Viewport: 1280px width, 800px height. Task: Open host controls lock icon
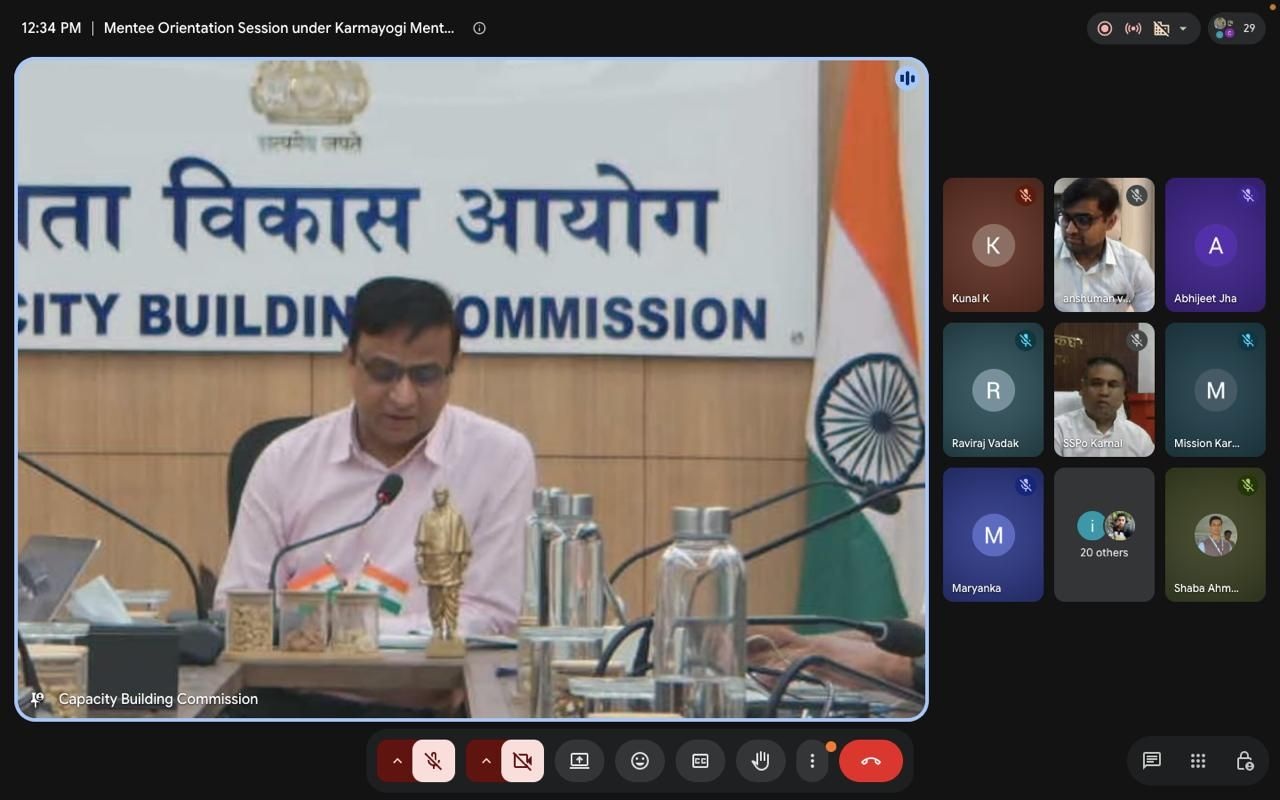coord(1244,761)
